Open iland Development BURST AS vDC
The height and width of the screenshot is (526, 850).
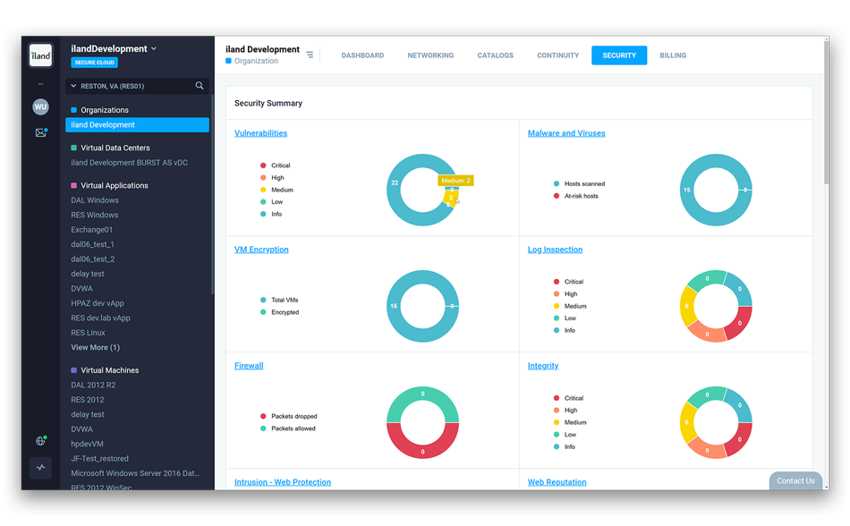point(129,163)
